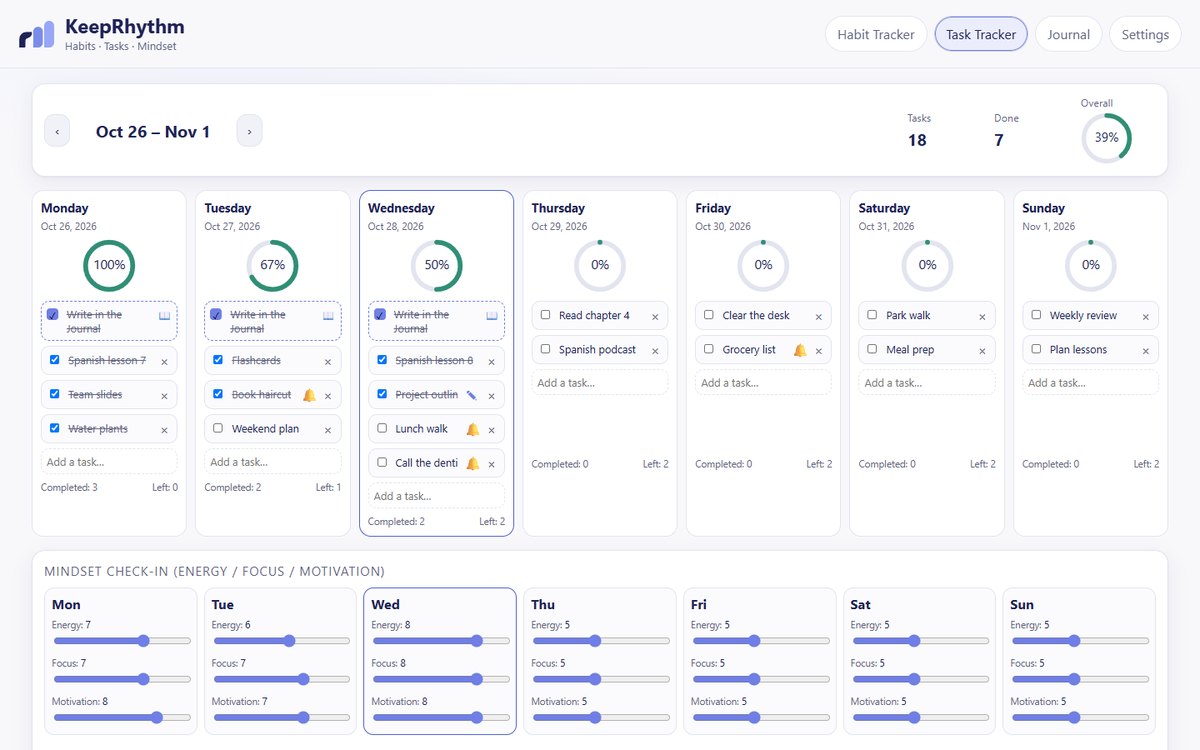Remove the Park walk task
The image size is (1200, 750).
(982, 316)
